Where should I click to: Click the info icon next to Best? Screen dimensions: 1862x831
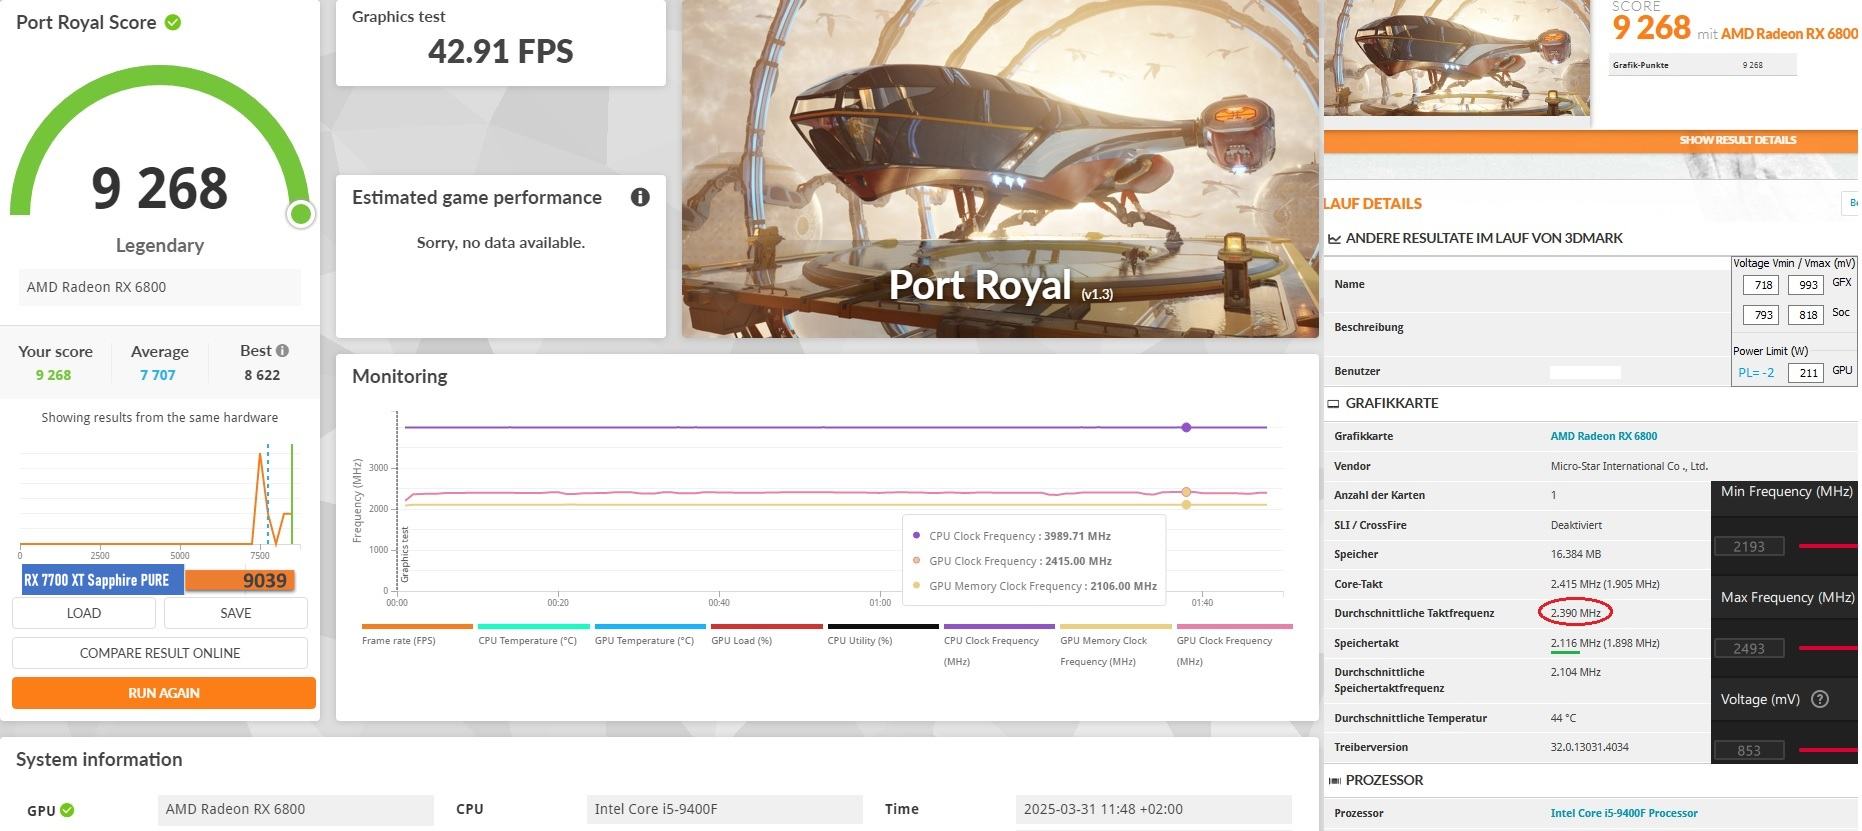283,350
